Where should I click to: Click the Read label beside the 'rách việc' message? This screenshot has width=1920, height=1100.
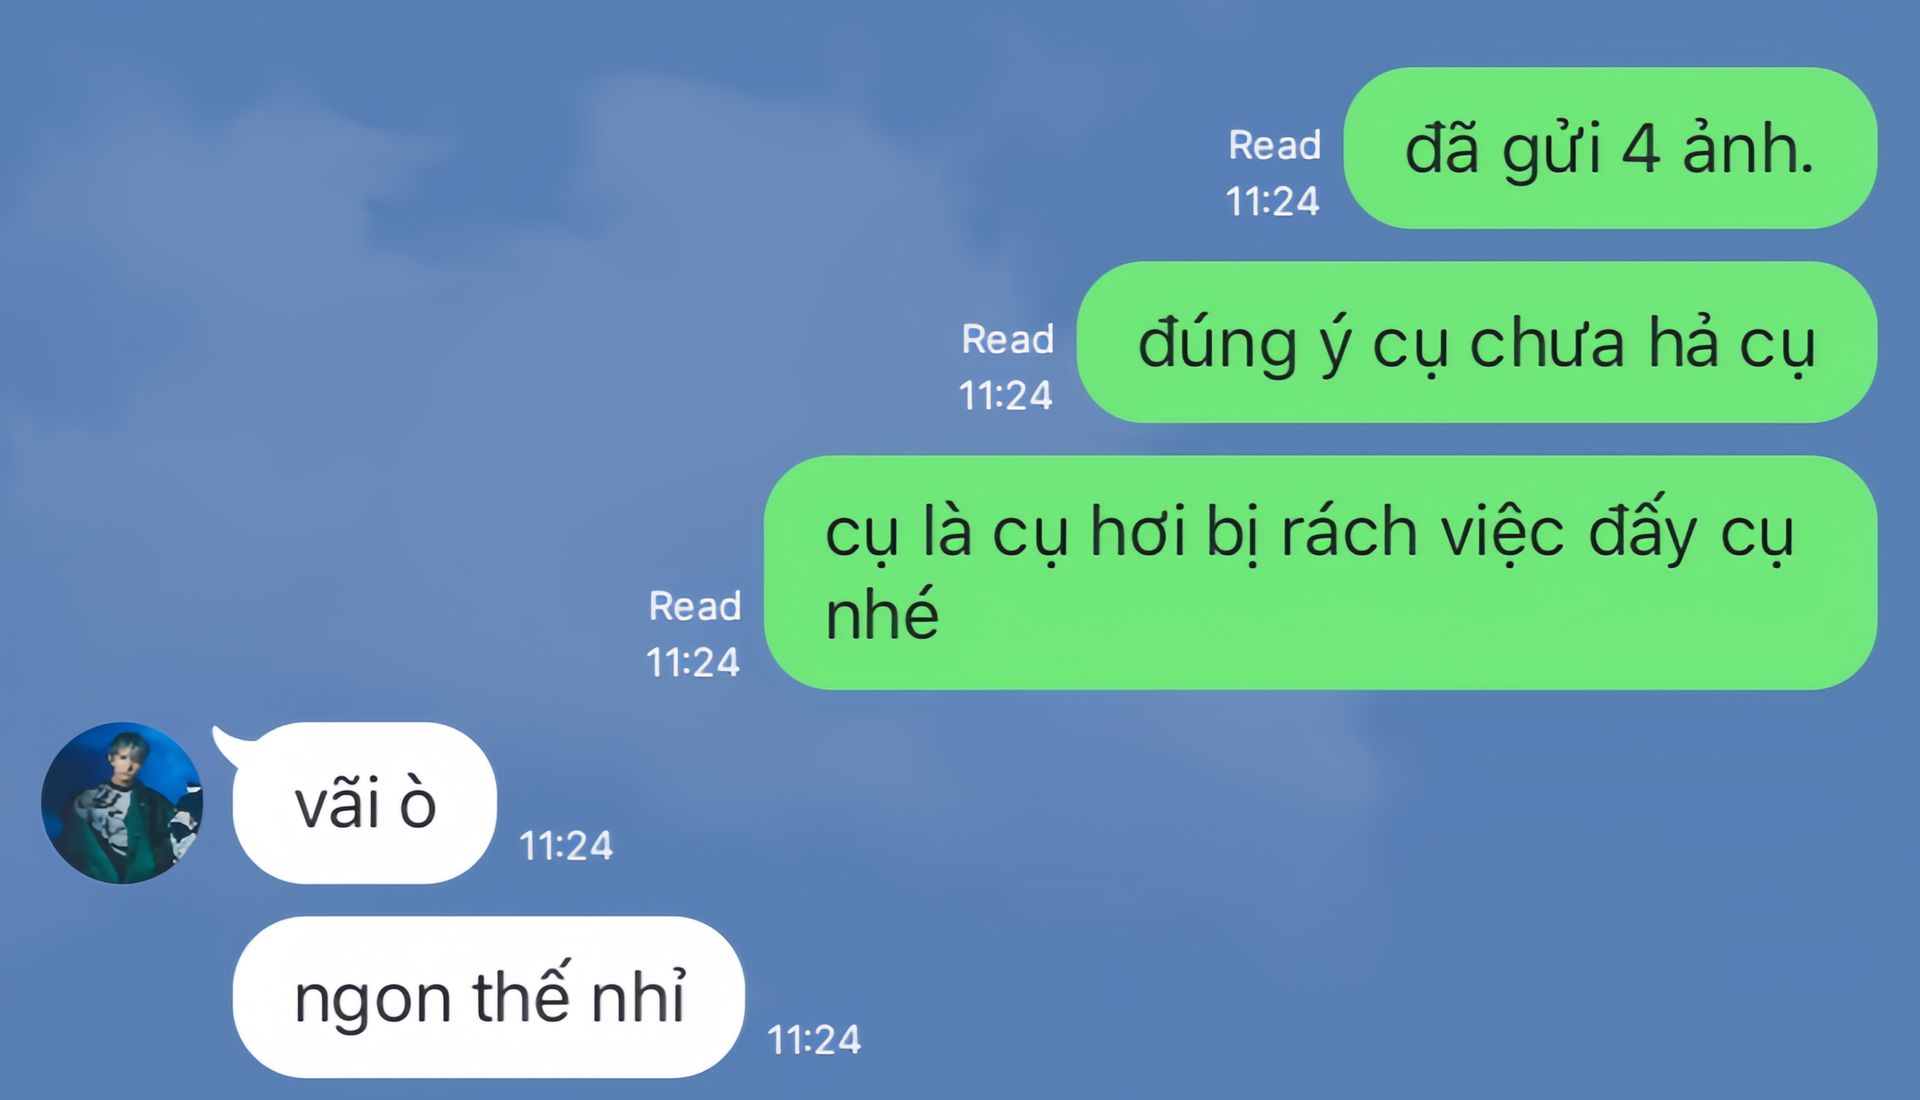pos(695,606)
